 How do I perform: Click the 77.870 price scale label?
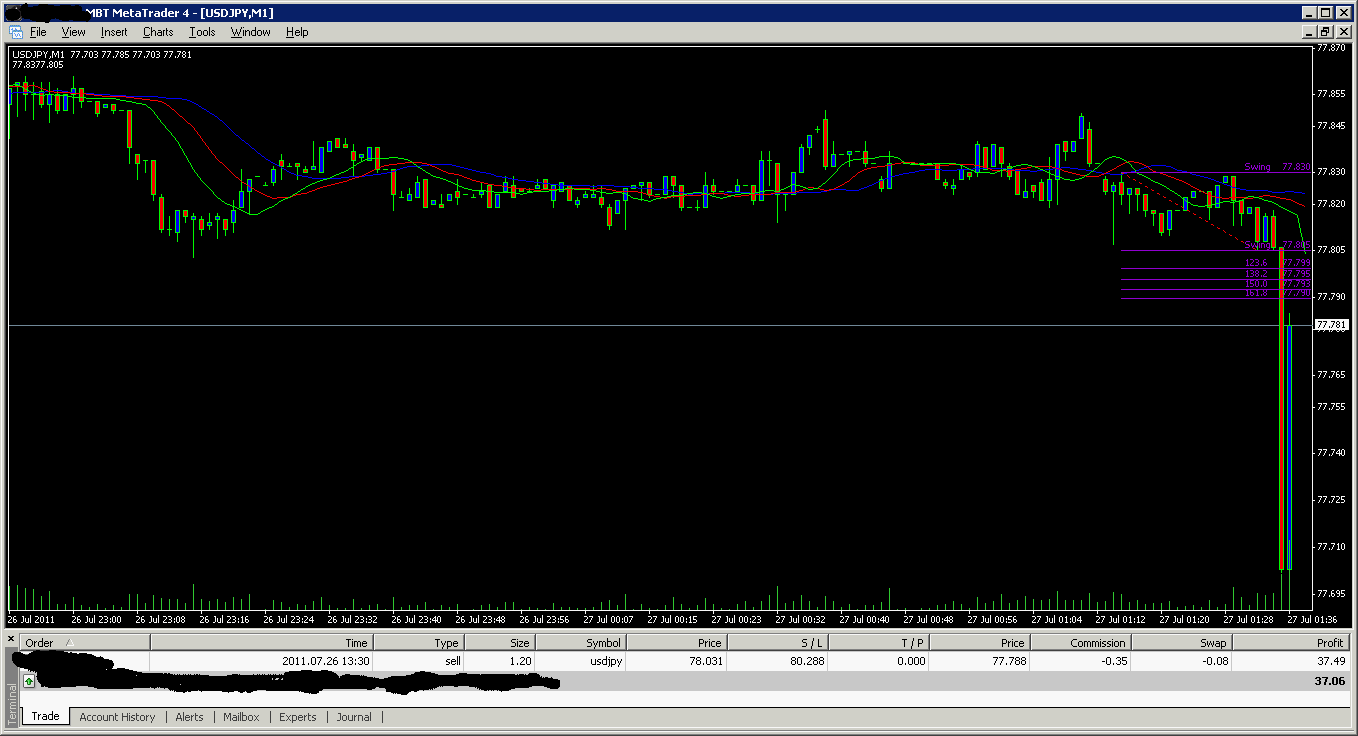[1331, 47]
